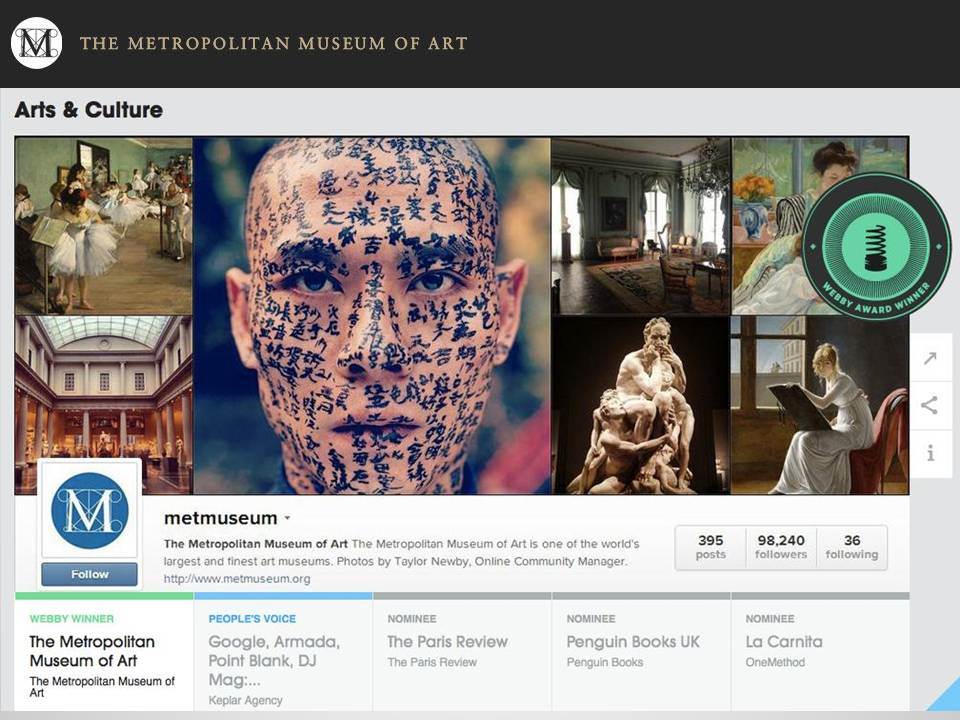Viewport: 960px width, 720px height.
Task: Open the http://www.metmuseum.org link
Action: 237,579
